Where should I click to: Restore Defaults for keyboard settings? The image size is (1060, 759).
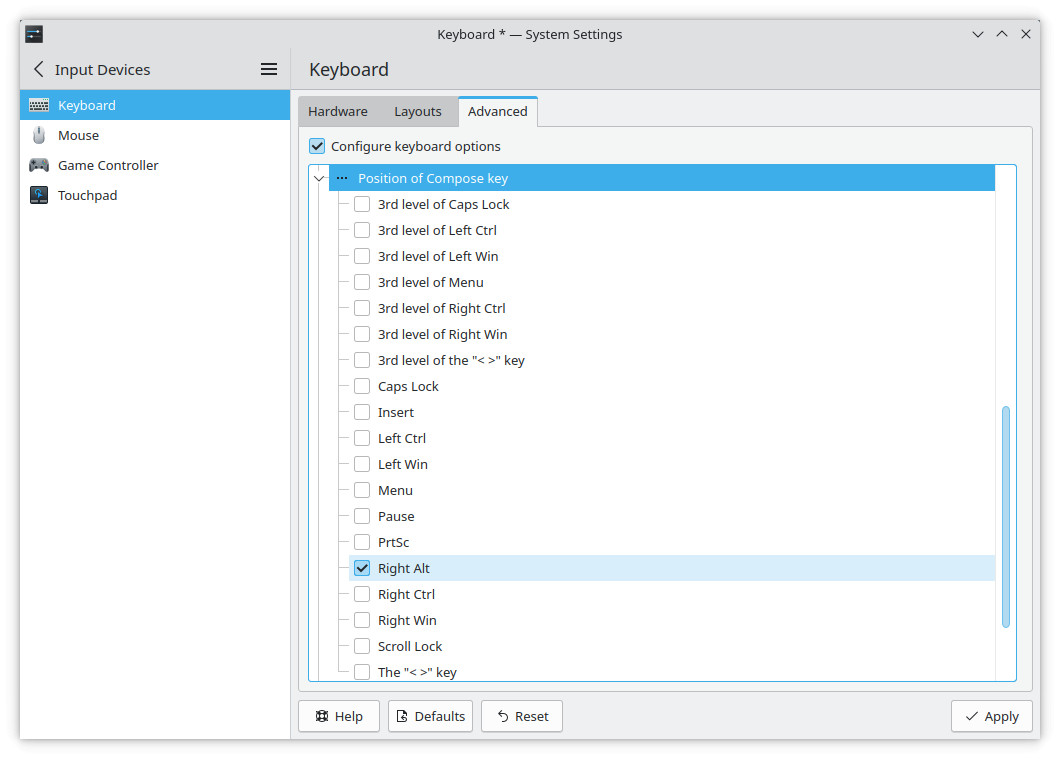(x=431, y=716)
